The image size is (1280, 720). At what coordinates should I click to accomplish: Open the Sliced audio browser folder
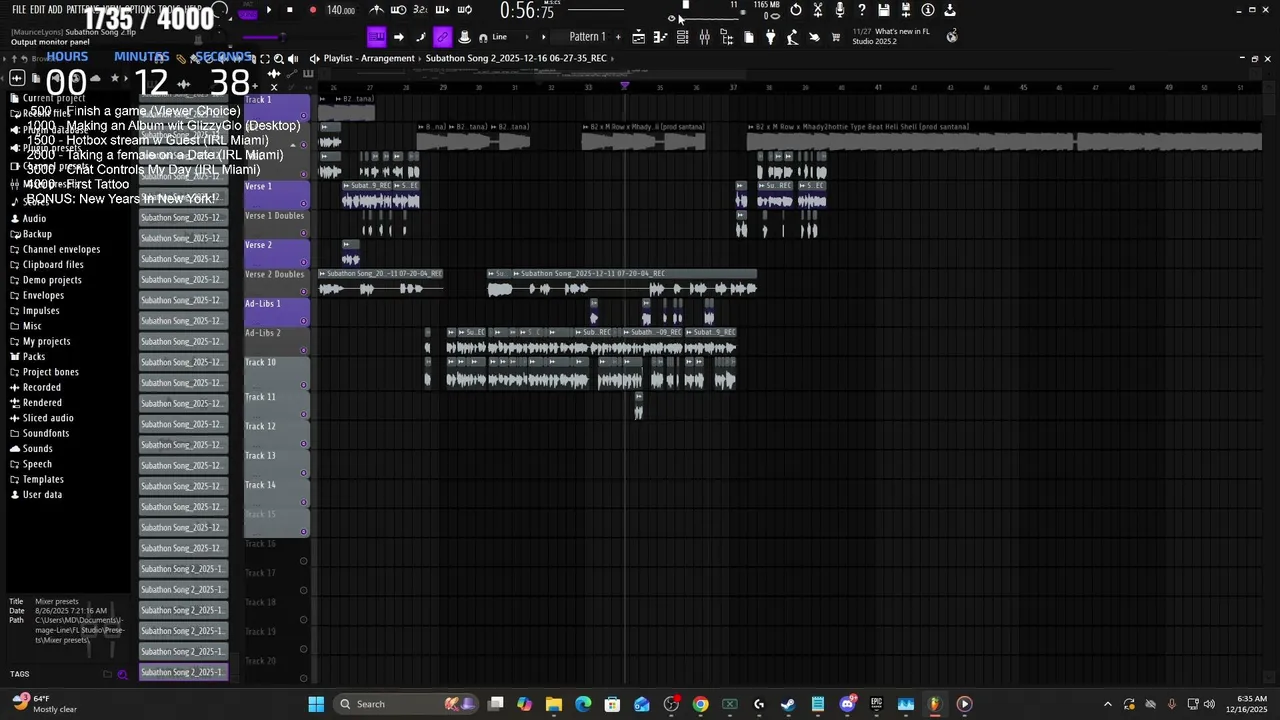[42, 418]
